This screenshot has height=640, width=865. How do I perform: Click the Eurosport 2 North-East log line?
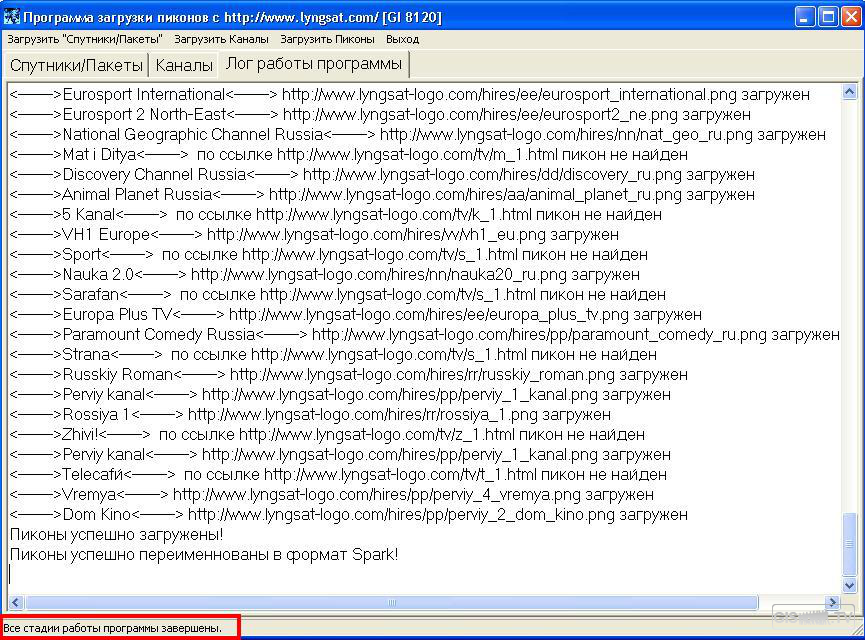(380, 115)
